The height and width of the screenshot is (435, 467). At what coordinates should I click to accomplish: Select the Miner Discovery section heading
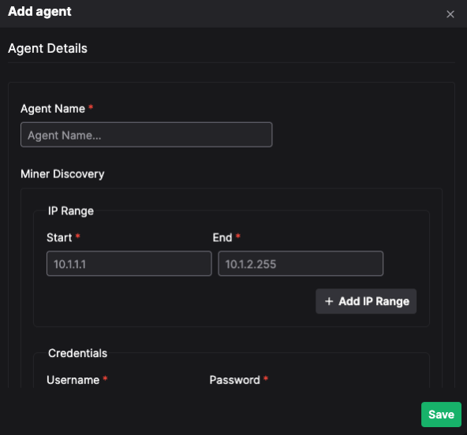click(x=62, y=174)
